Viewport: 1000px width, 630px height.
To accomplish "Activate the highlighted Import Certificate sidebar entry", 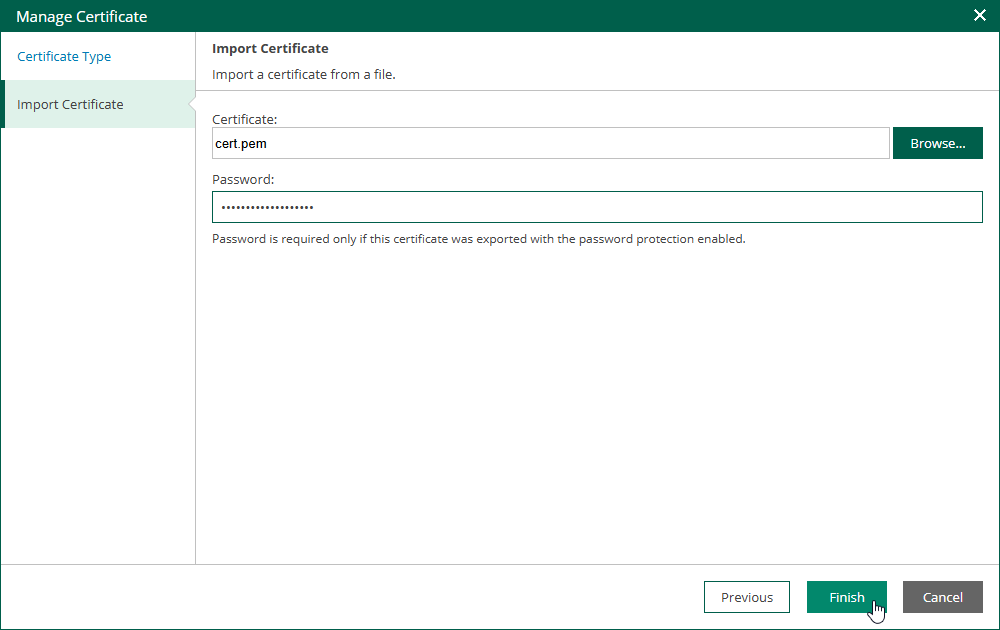I will [69, 104].
